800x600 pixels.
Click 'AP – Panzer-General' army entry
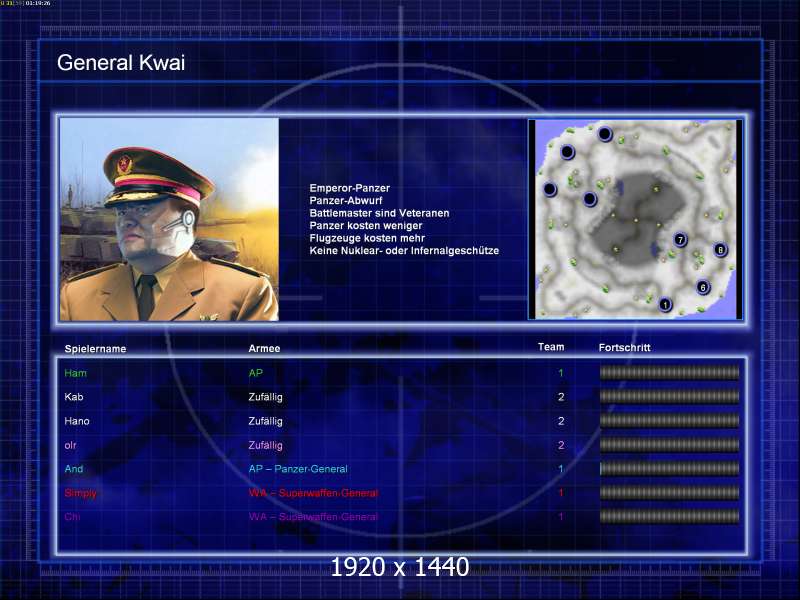pyautogui.click(x=298, y=469)
